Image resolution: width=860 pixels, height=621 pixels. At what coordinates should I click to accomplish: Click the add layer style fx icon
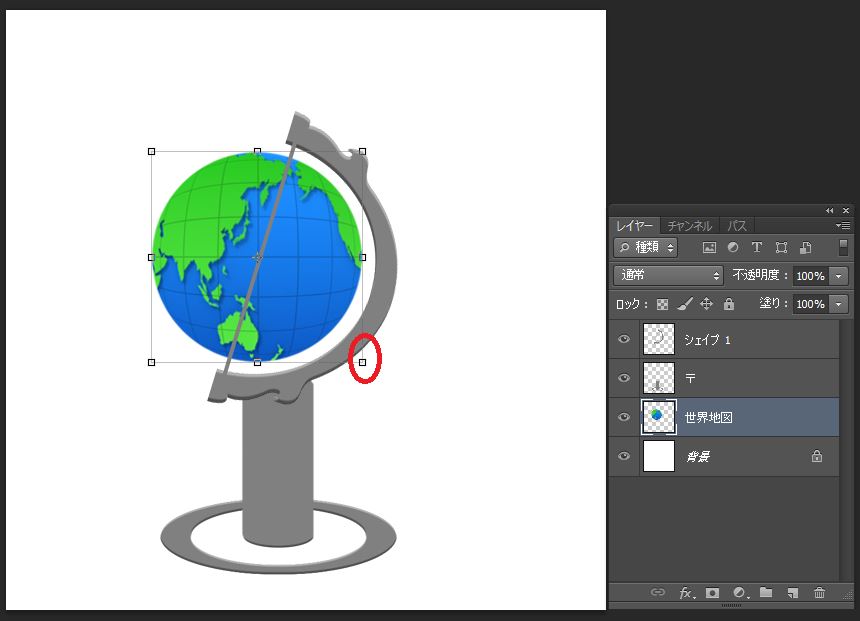click(x=686, y=593)
